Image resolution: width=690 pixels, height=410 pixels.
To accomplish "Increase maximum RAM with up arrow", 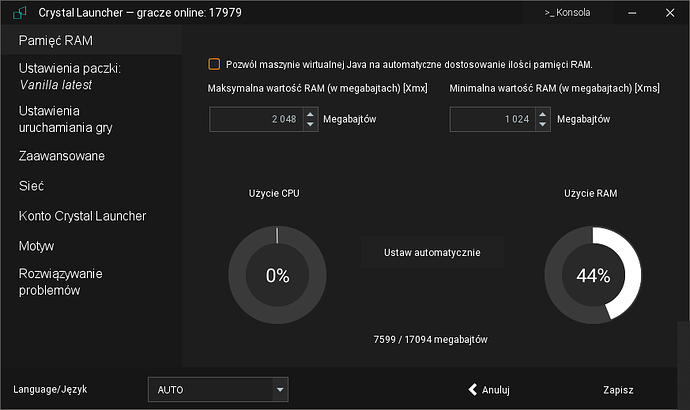I will click(304, 114).
